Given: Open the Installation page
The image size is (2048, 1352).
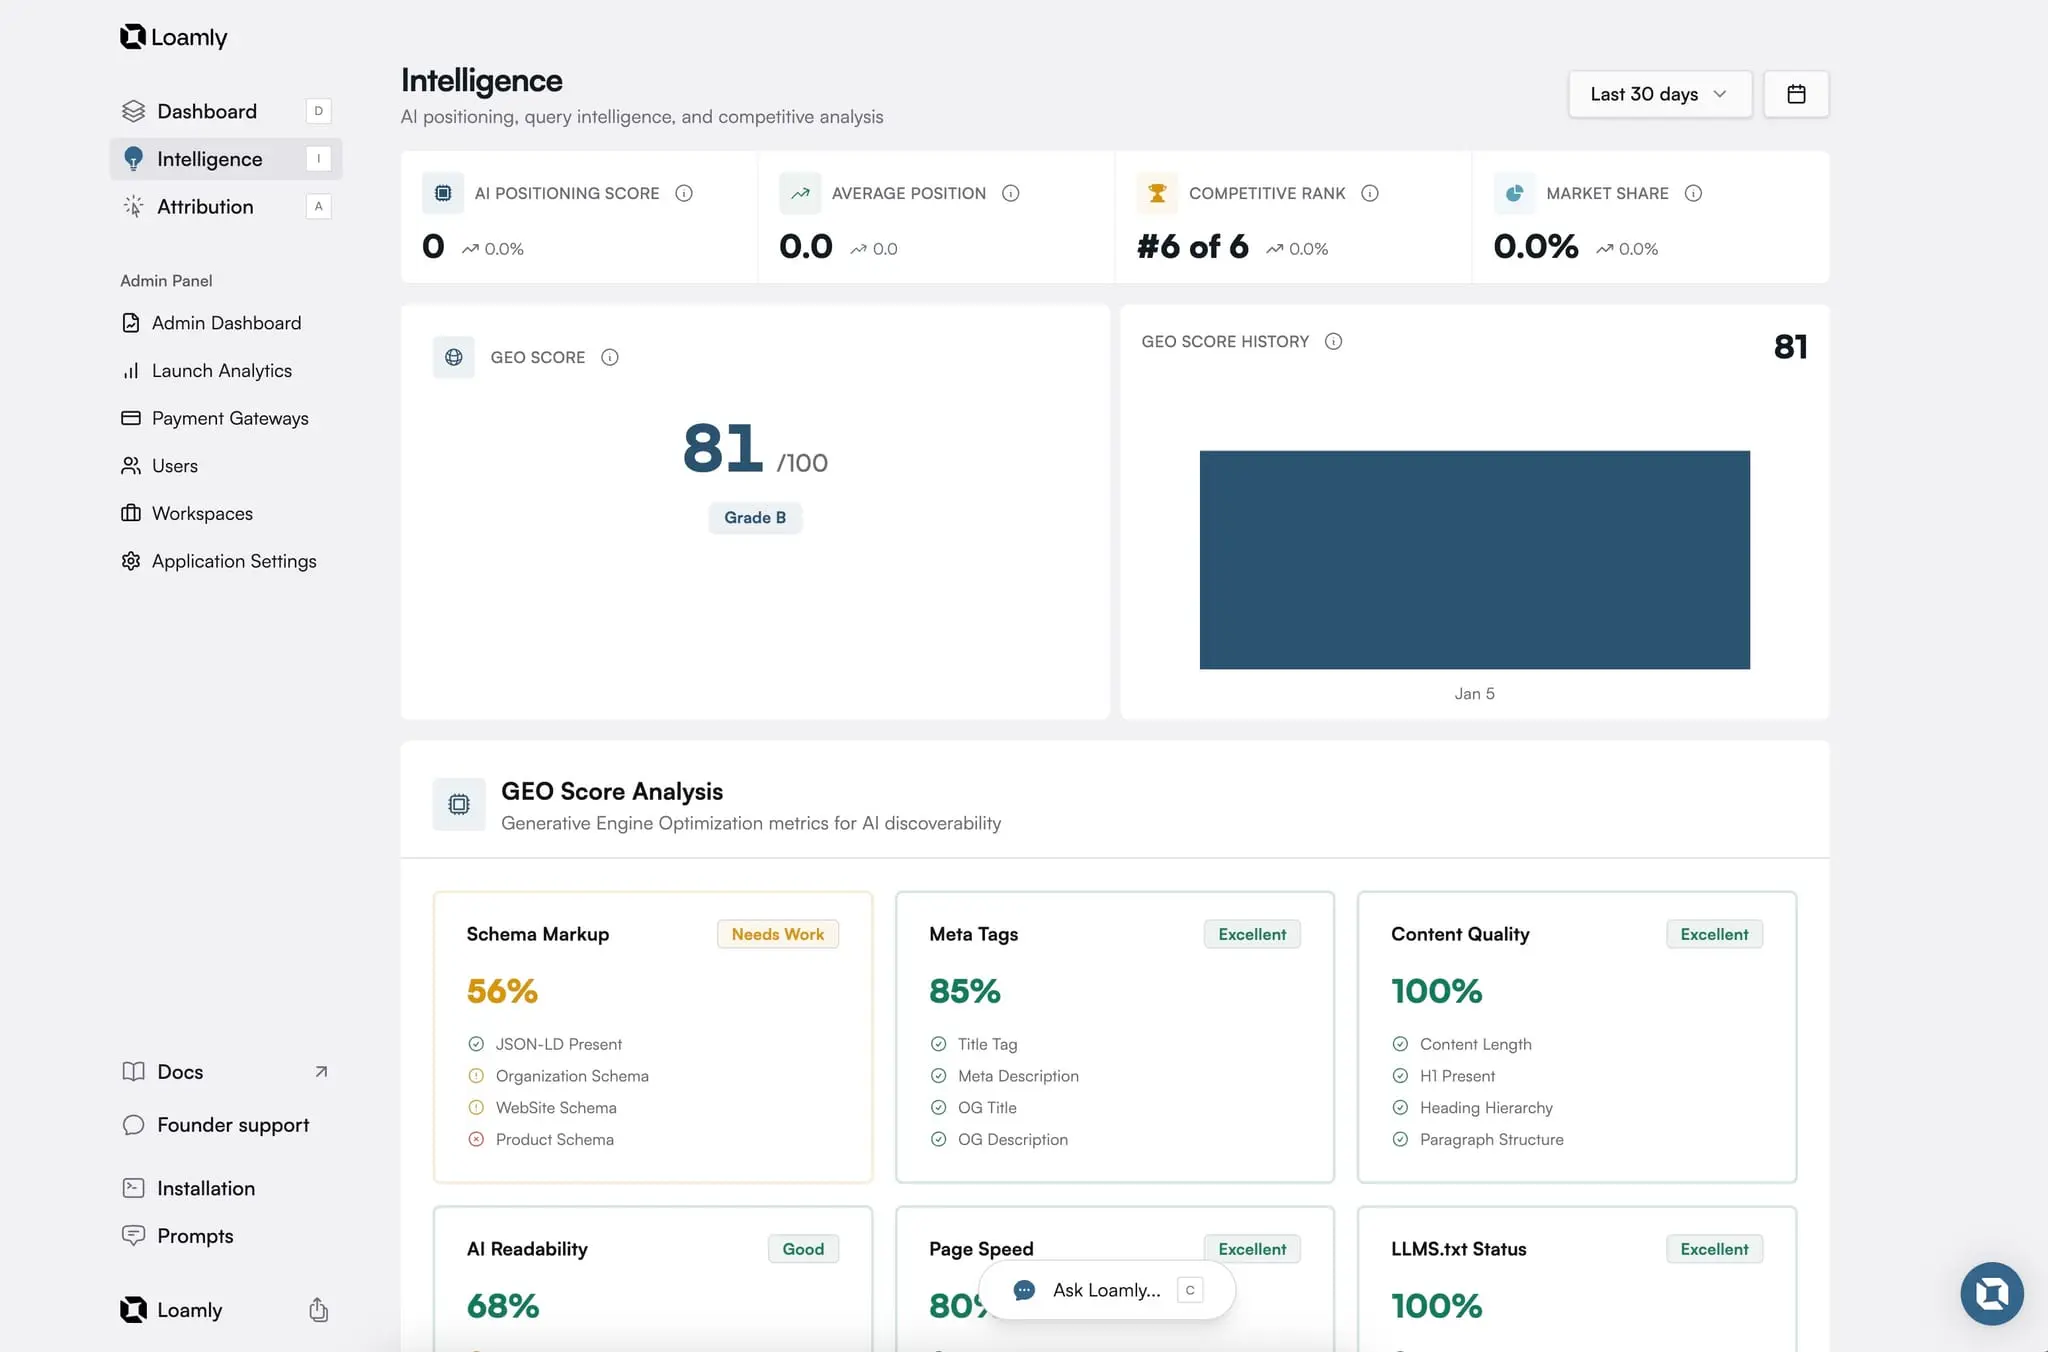Looking at the screenshot, I should (189, 1188).
